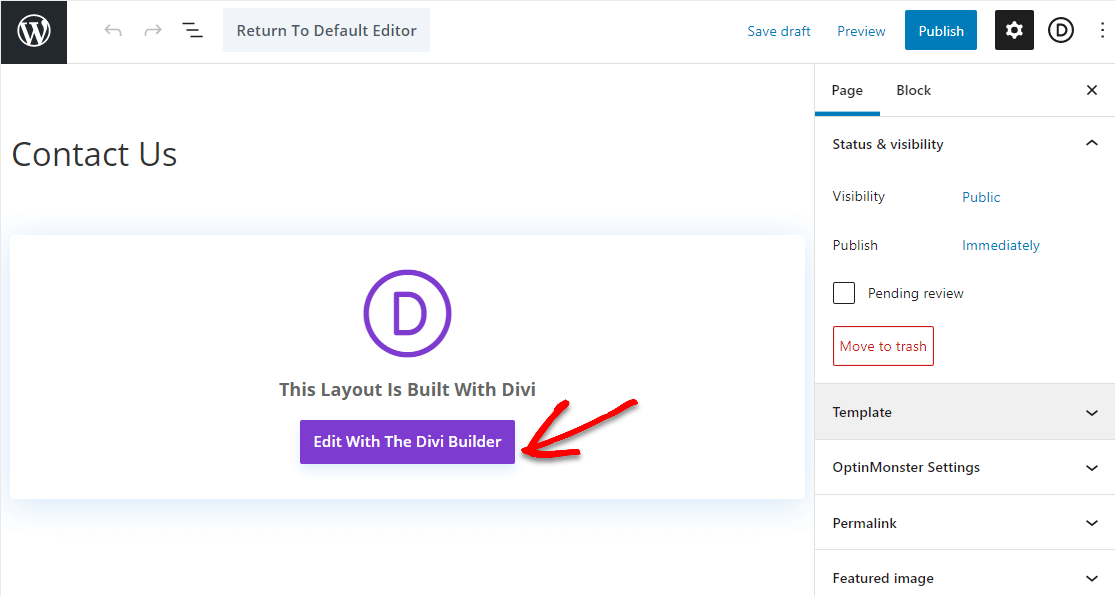Click the Divi D toolbar icon
This screenshot has height=596, width=1116.
[x=1060, y=31]
